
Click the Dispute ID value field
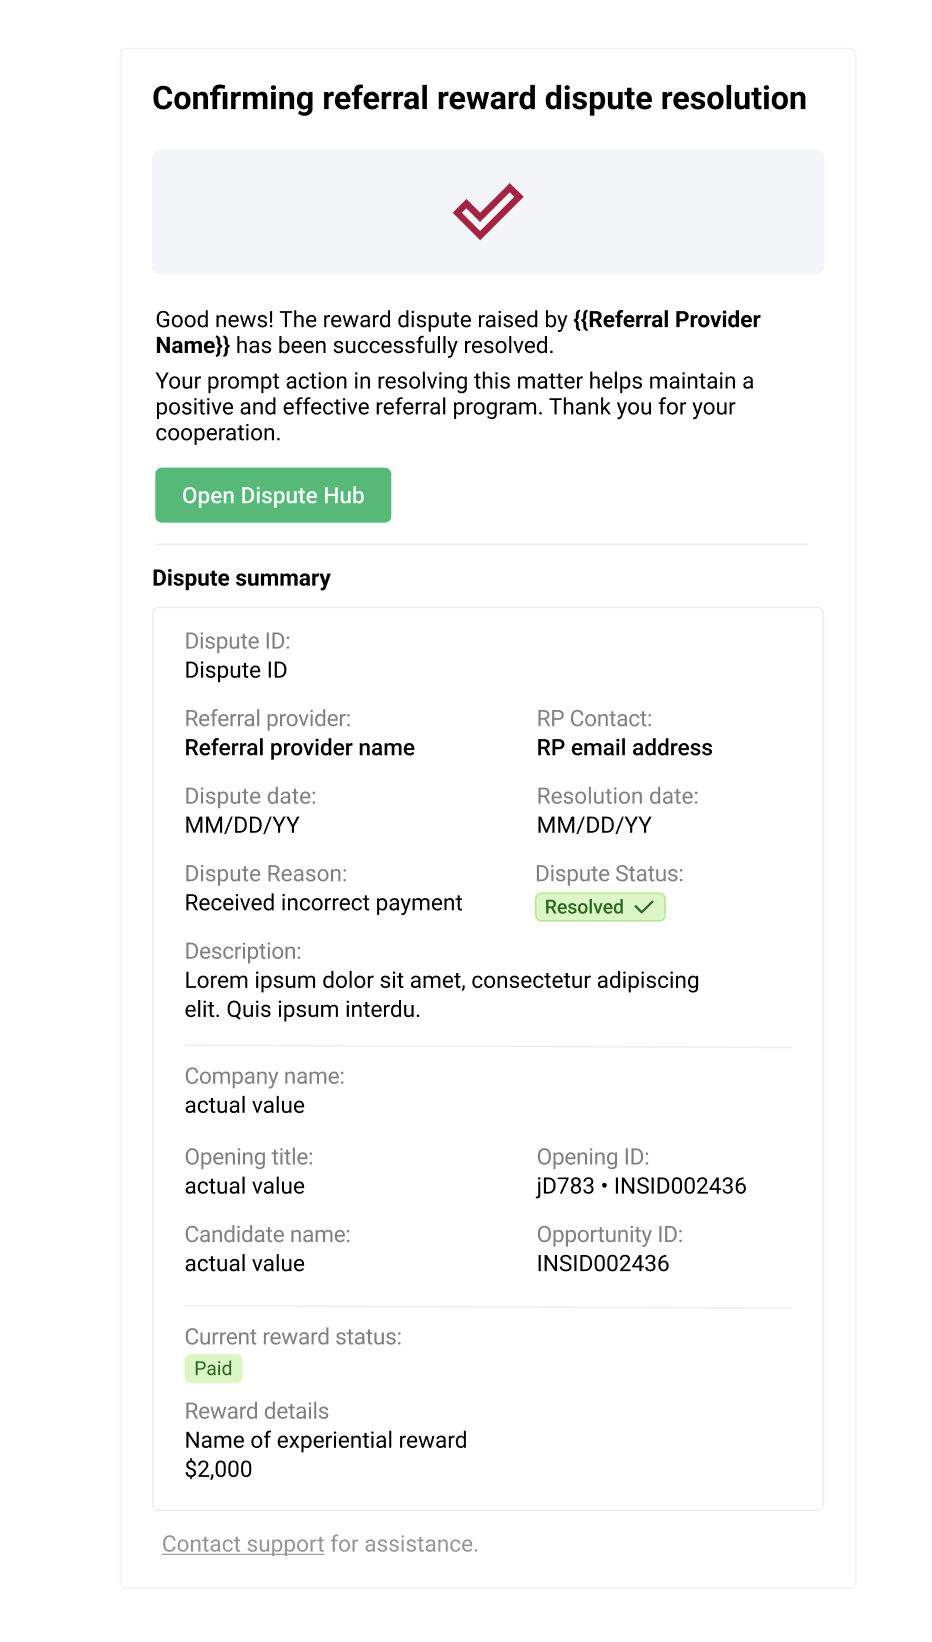coord(236,670)
